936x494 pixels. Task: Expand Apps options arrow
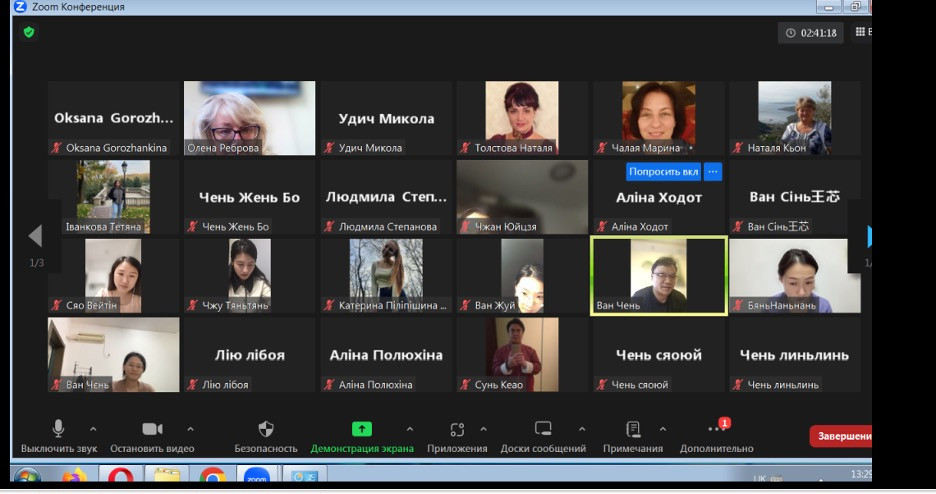click(484, 428)
